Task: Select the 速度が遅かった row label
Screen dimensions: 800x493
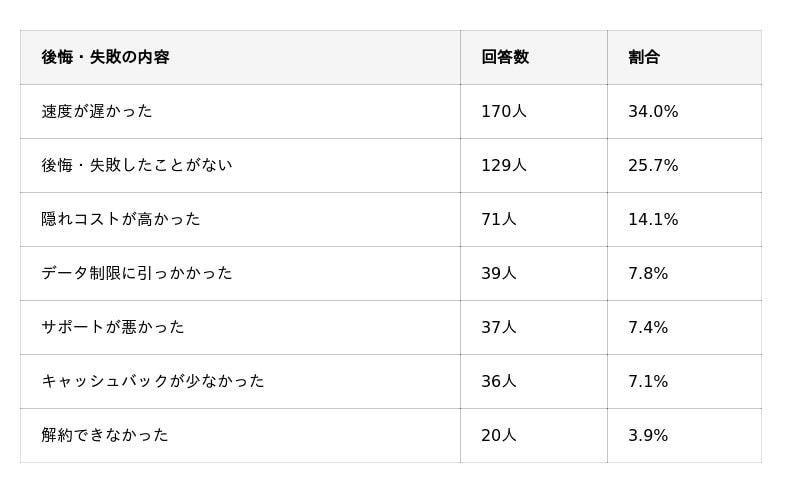Action: [97, 111]
